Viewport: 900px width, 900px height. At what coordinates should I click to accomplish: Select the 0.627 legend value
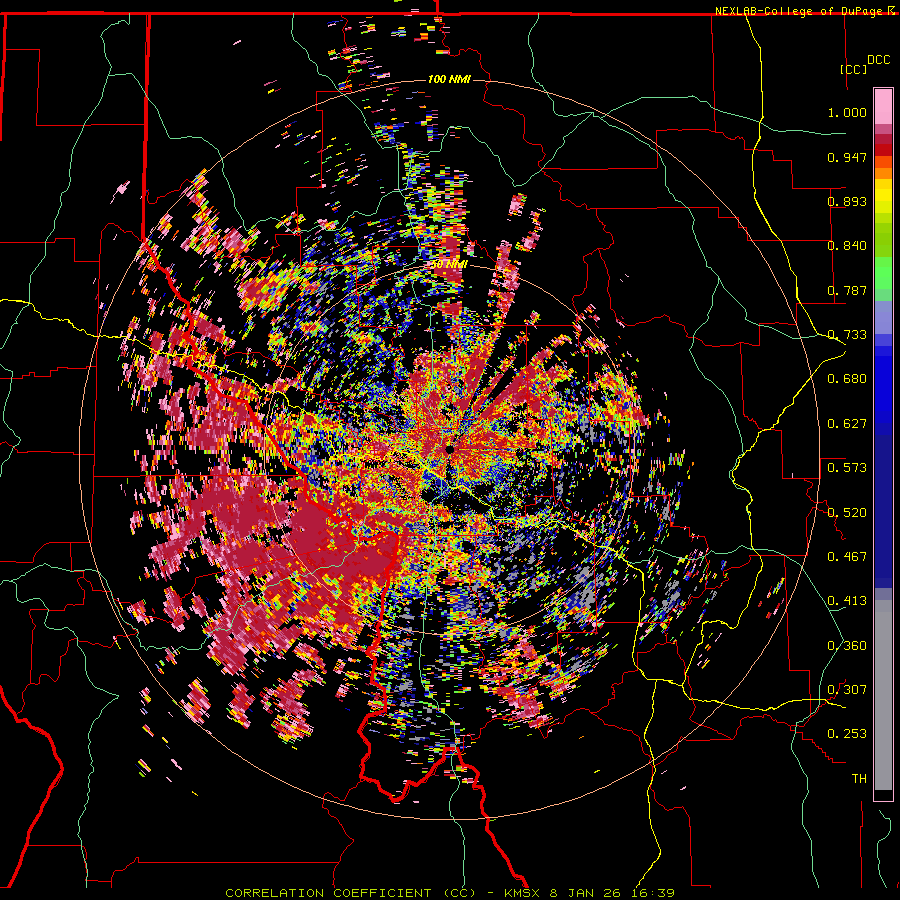tap(847, 424)
